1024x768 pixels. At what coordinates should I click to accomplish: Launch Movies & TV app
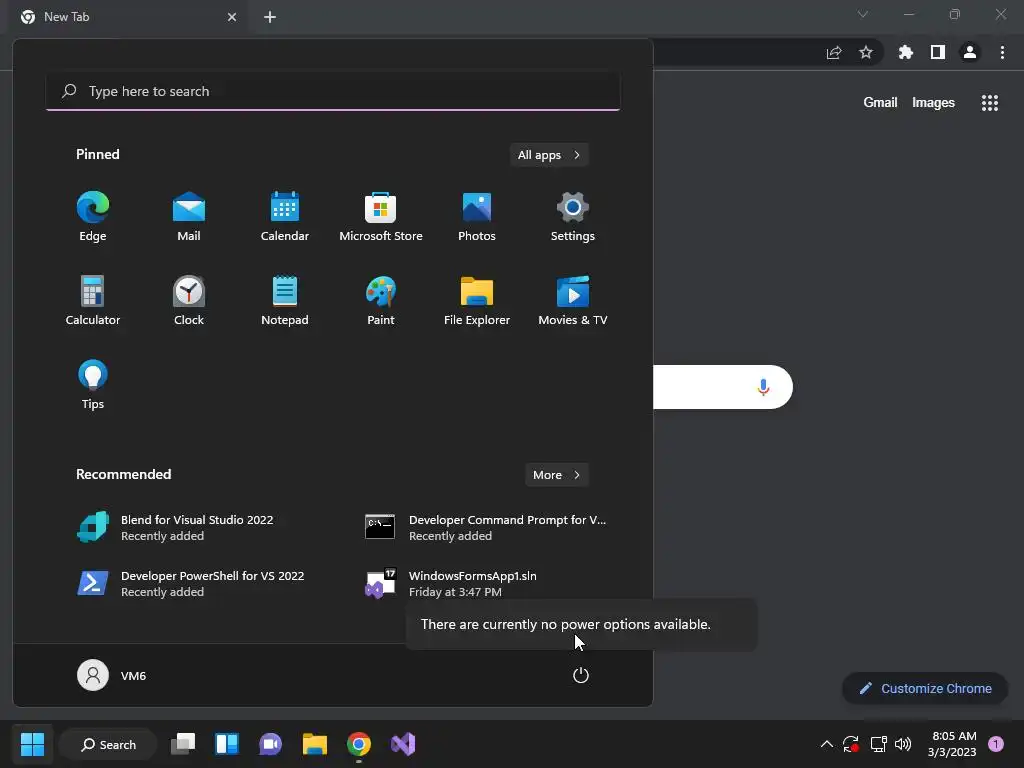tap(573, 301)
